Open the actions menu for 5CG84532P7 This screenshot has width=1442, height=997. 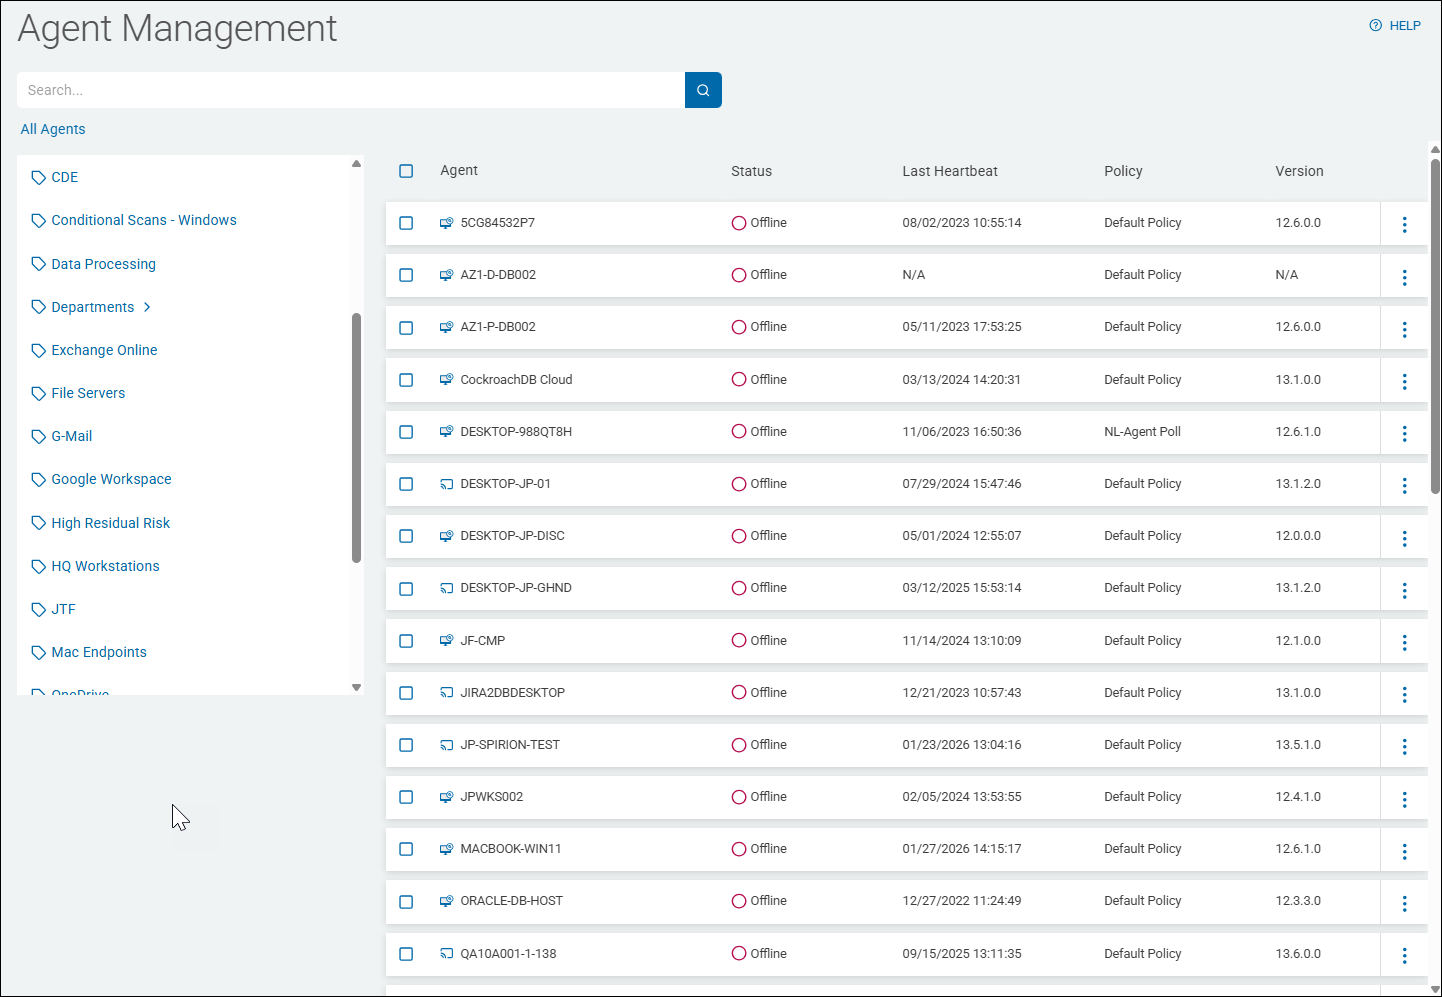coord(1404,224)
